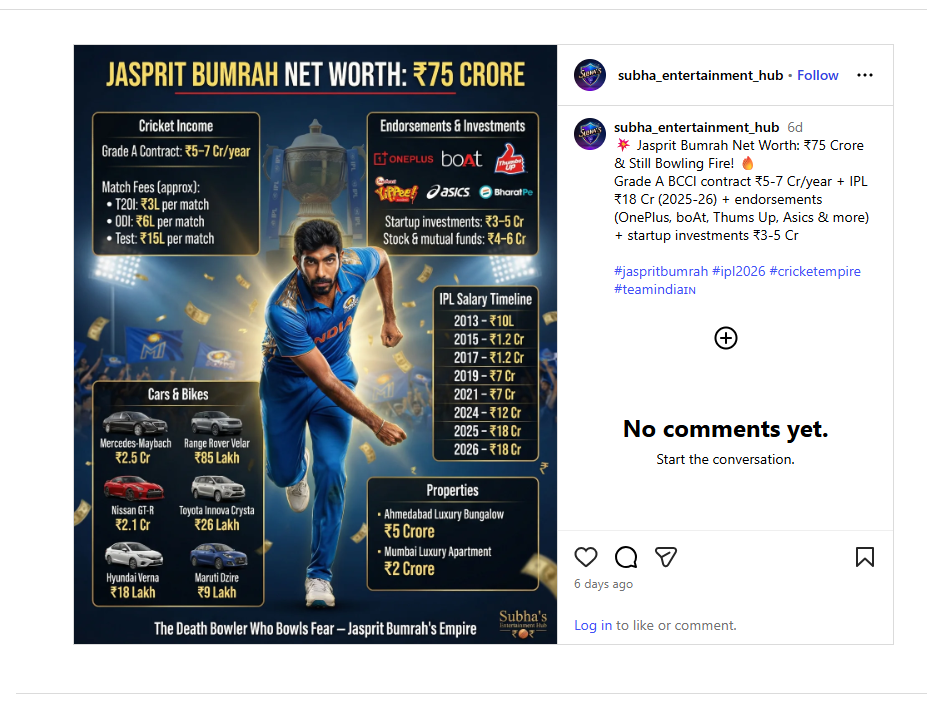Screen dimensions: 927x726
Task: Open the header profile picture avatar
Action: click(x=590, y=75)
